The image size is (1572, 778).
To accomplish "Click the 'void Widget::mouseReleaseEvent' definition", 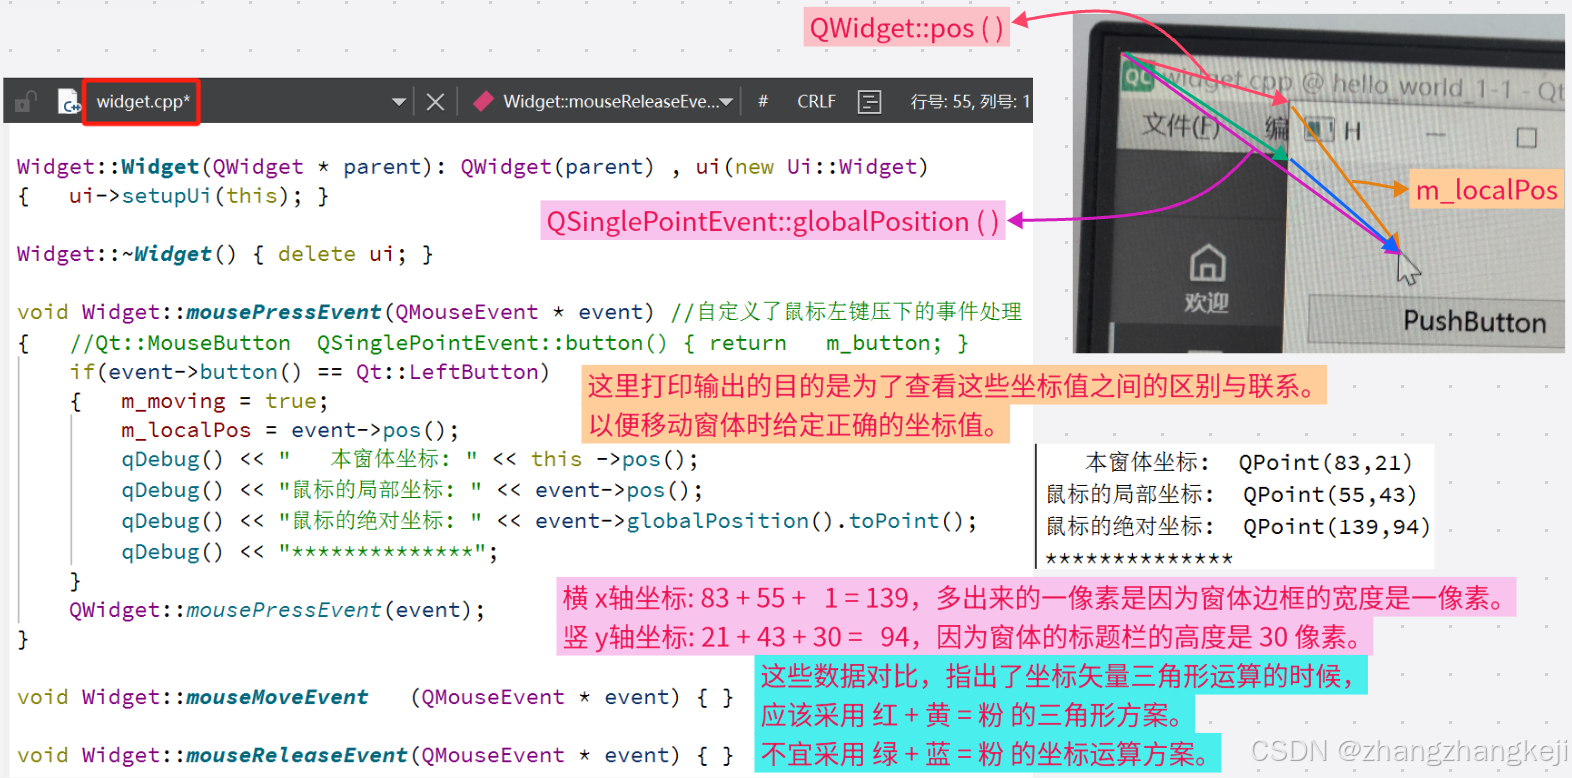I will [x=375, y=755].
